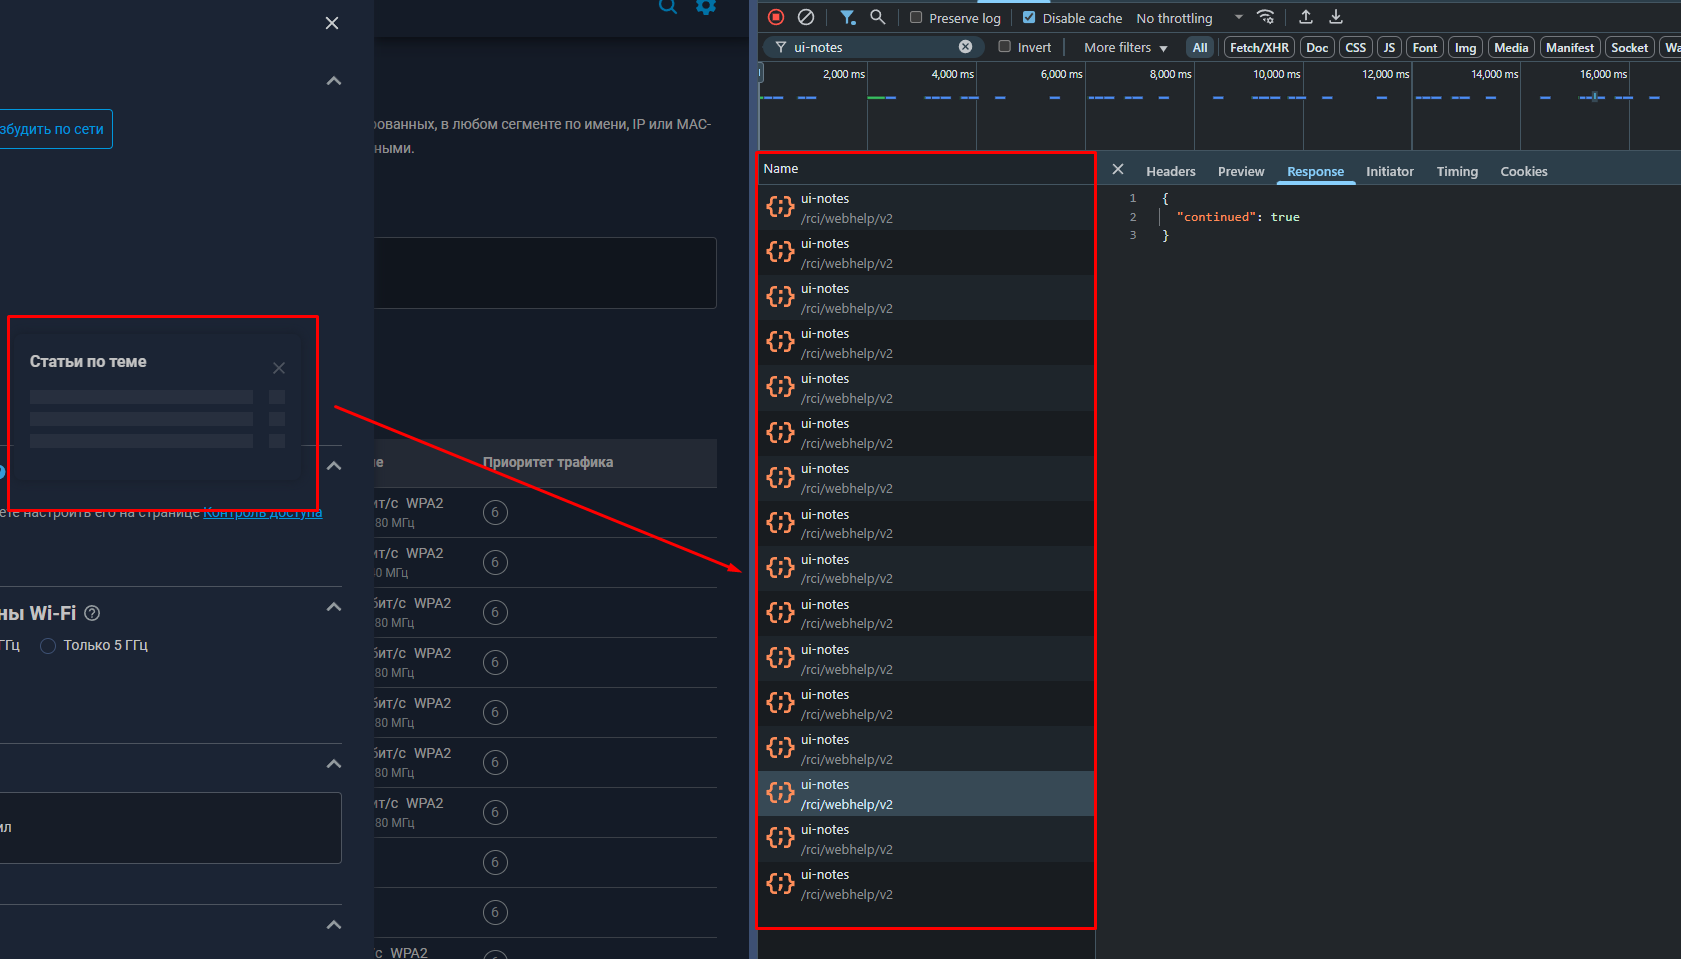Screen dimensions: 1681x959
Task: Select the All request type filter
Action: point(1200,47)
